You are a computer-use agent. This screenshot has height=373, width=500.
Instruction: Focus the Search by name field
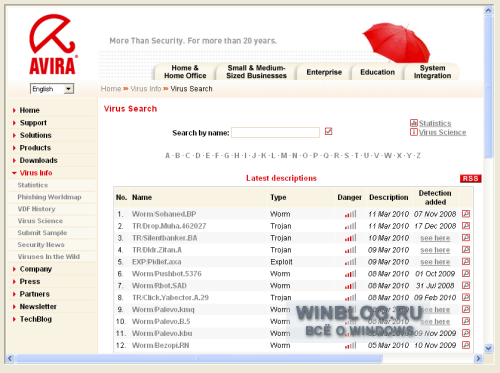[x=275, y=132]
